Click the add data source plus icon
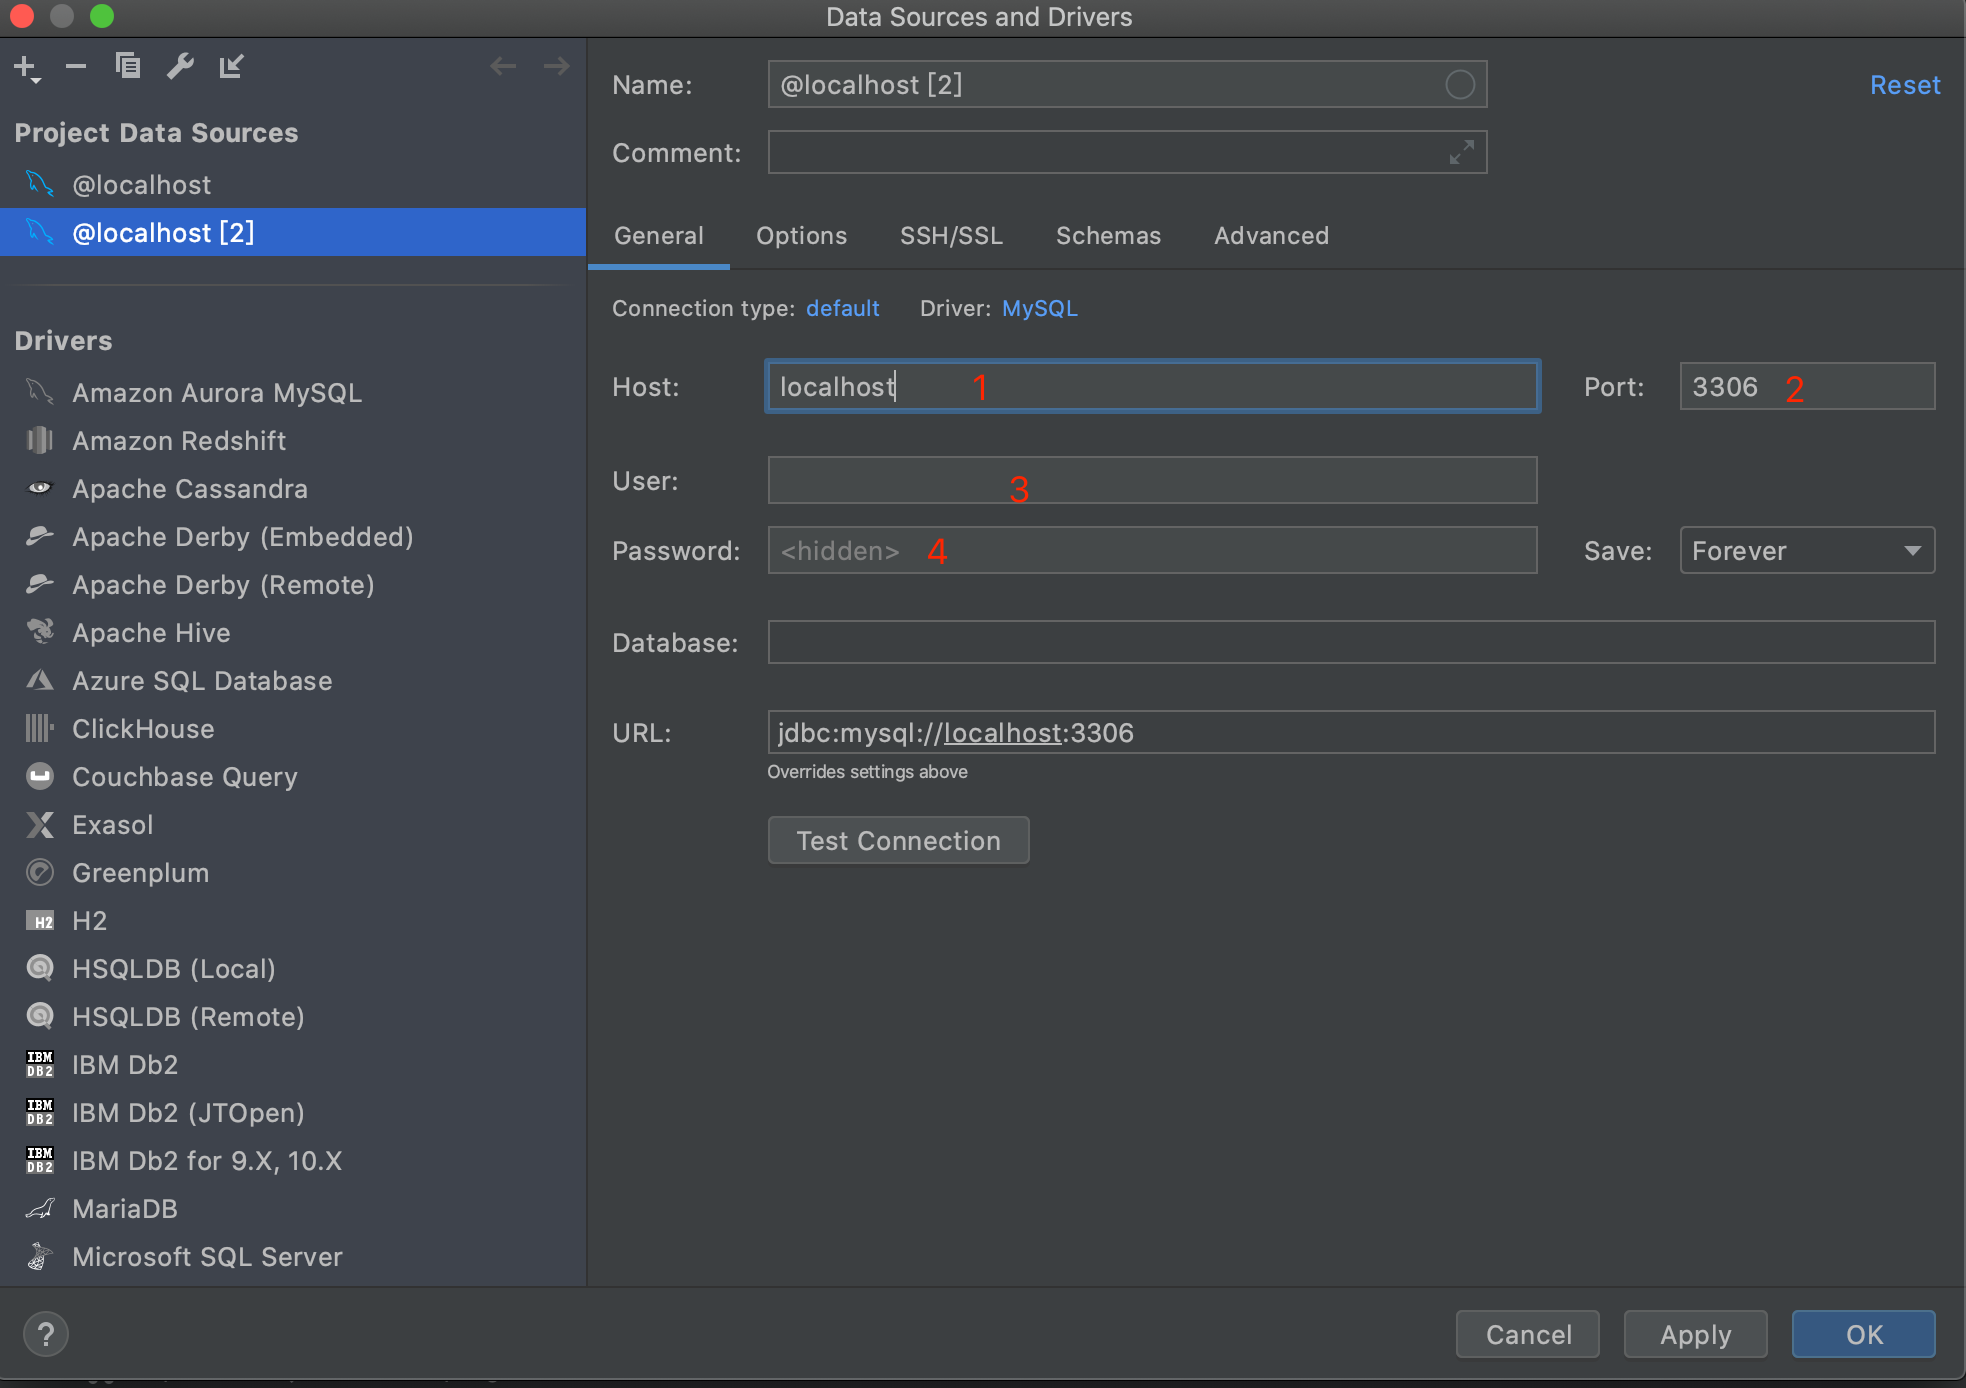Screen dimensions: 1966x1388 tap(26, 67)
